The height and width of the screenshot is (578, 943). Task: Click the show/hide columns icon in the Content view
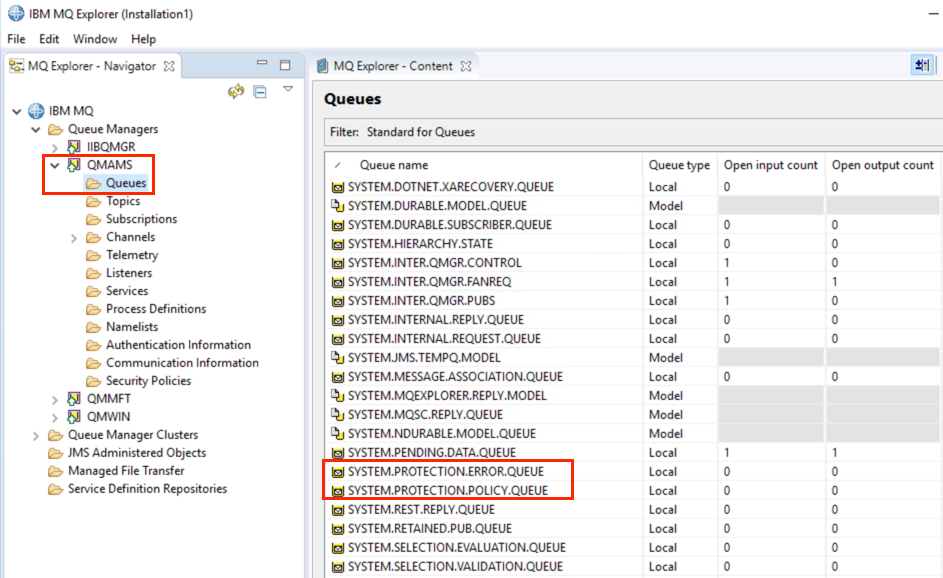922,65
